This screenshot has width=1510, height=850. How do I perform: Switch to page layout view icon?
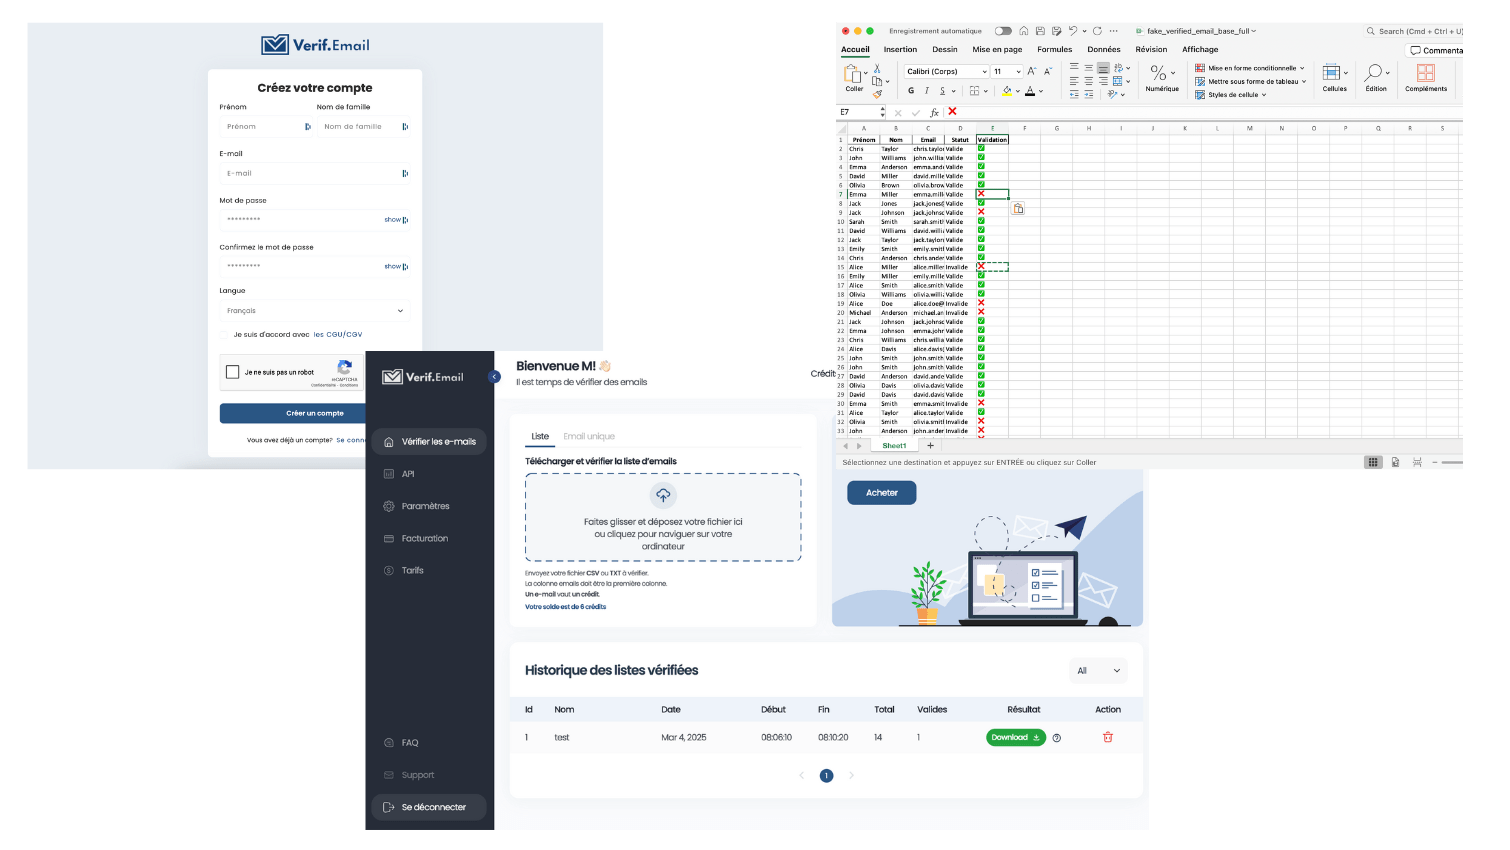(1395, 462)
